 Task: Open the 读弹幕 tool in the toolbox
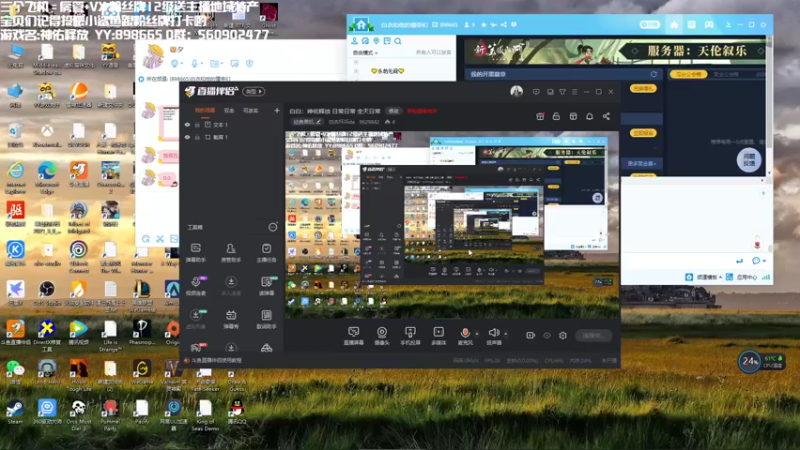point(266,286)
